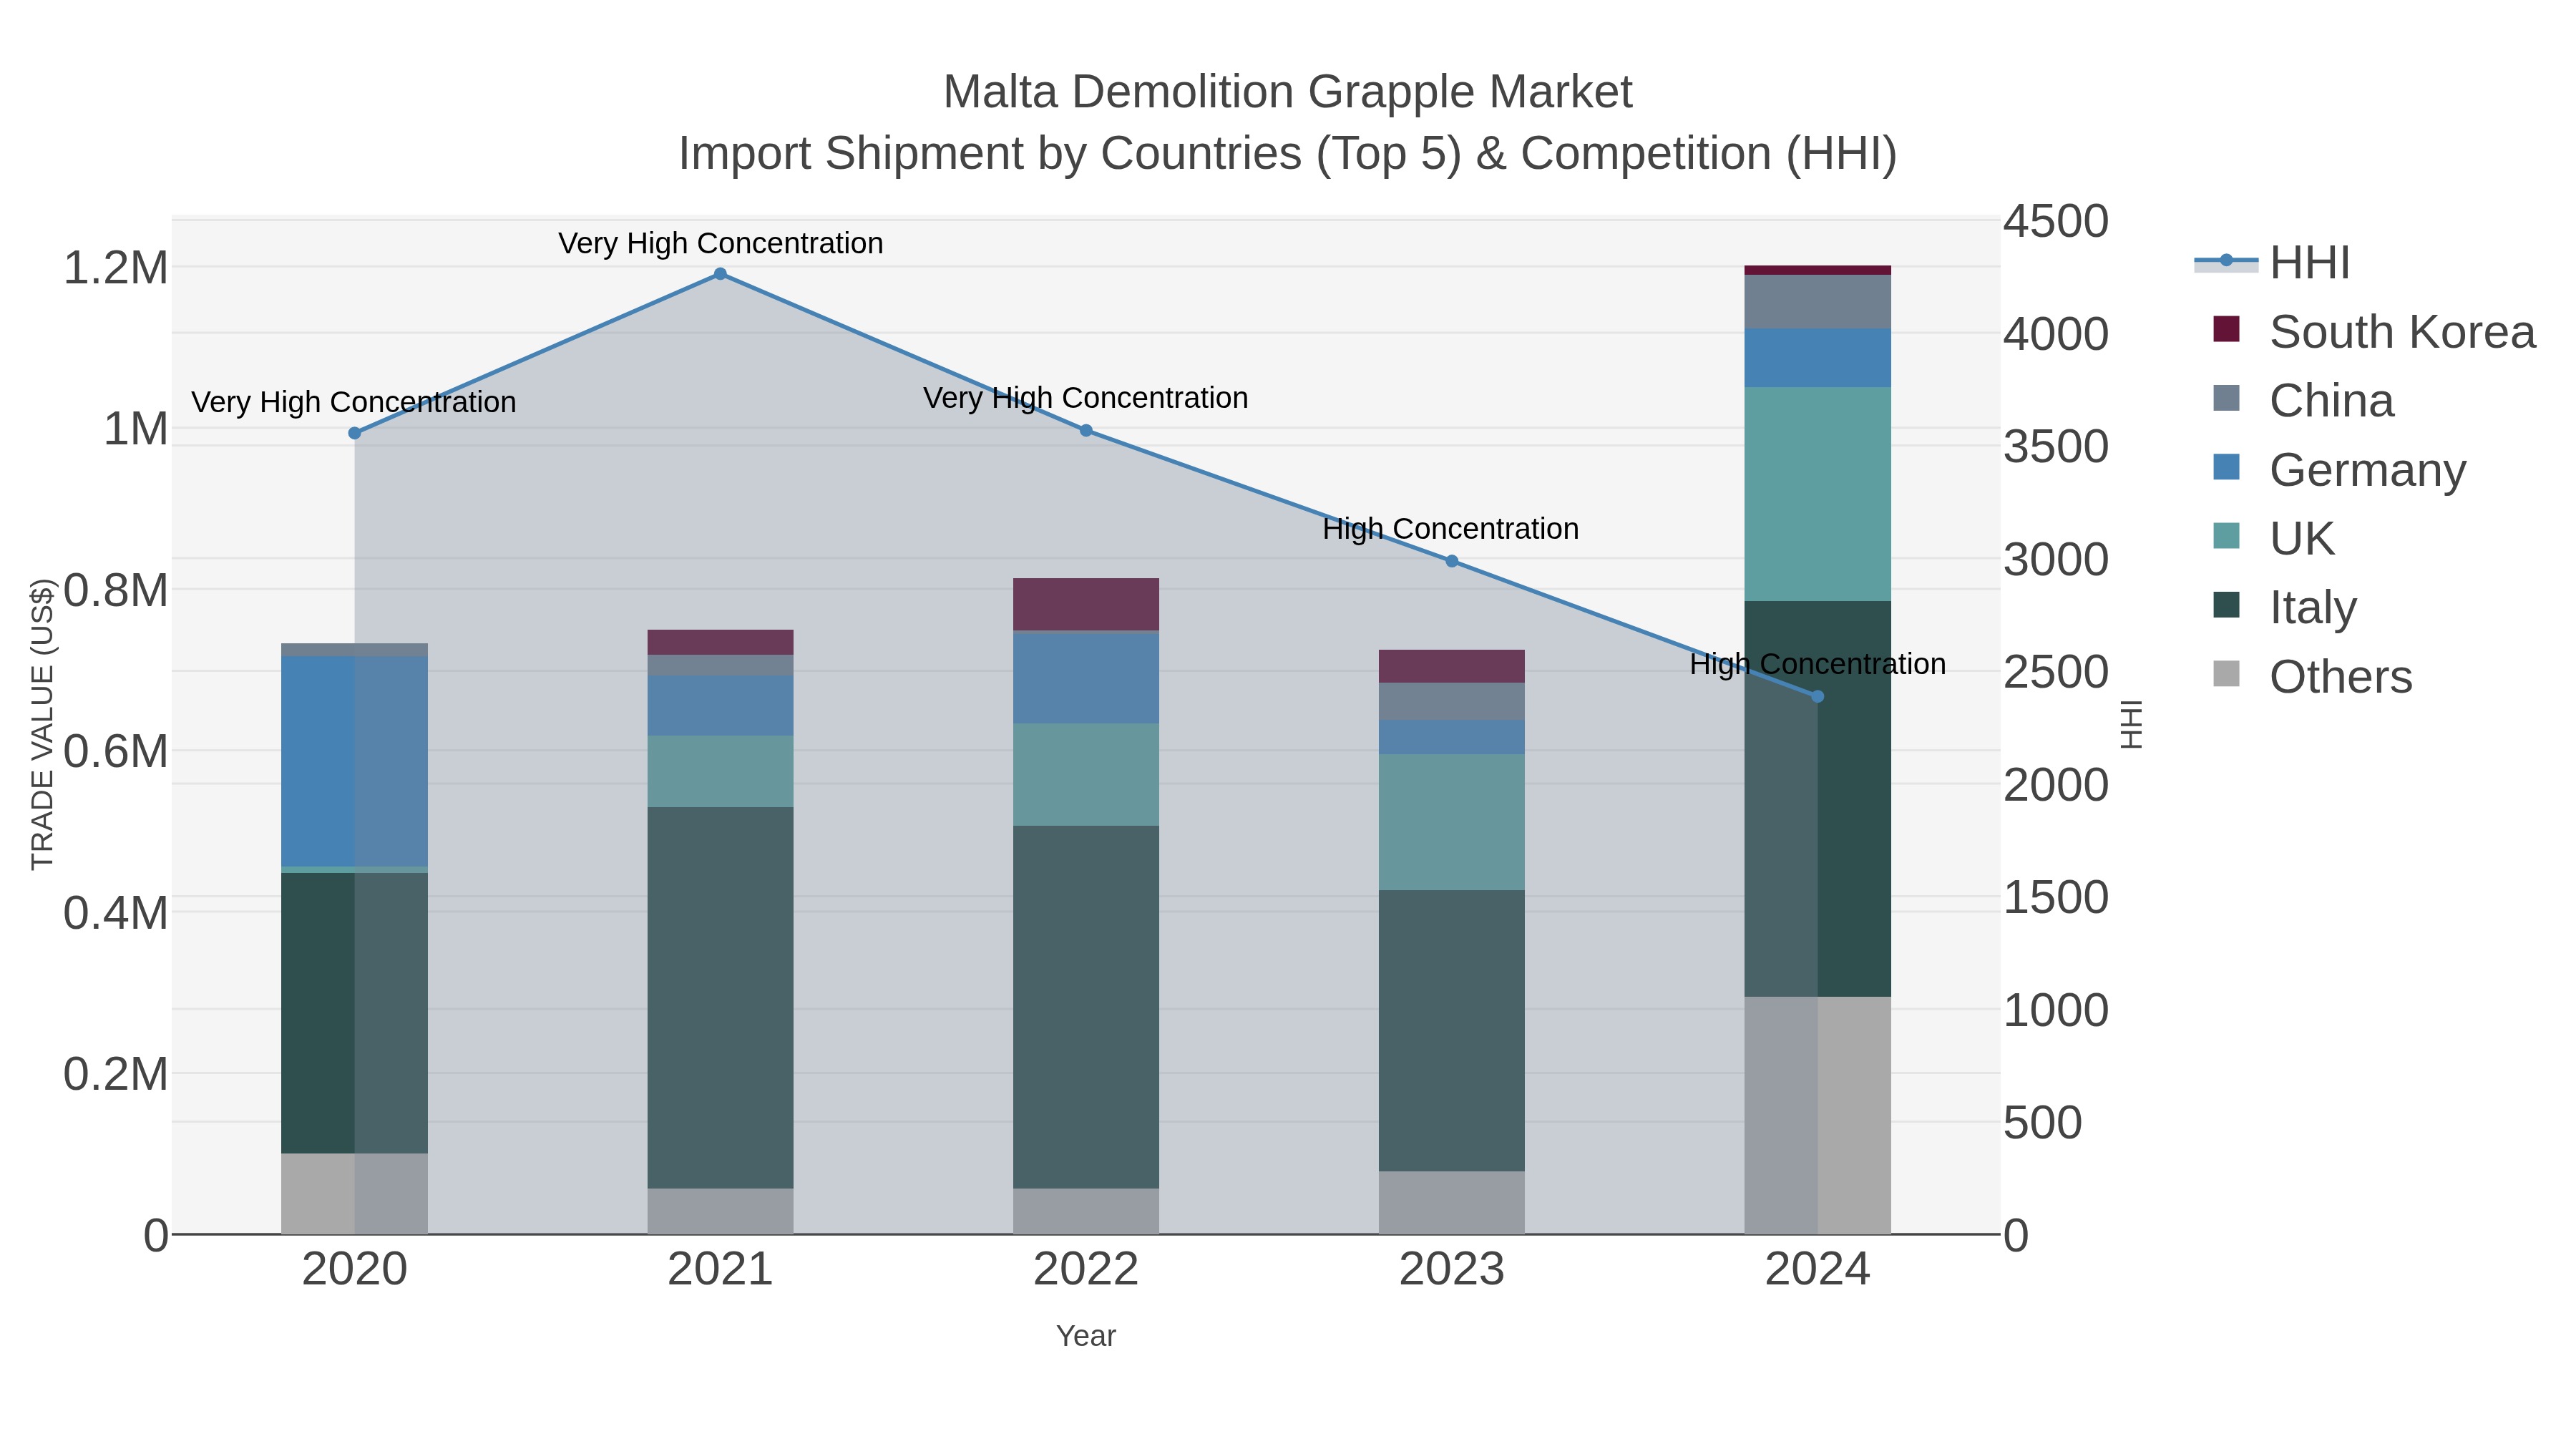Image resolution: width=2576 pixels, height=1449 pixels.
Task: Click the 2022 x-axis year label
Action: tap(1086, 1270)
